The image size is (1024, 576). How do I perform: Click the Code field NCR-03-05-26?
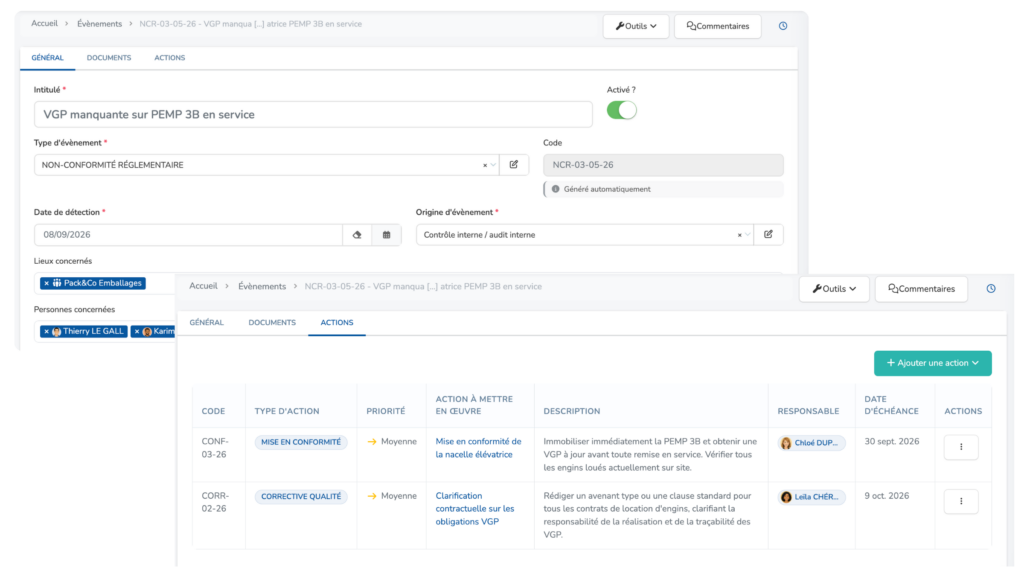pos(663,165)
